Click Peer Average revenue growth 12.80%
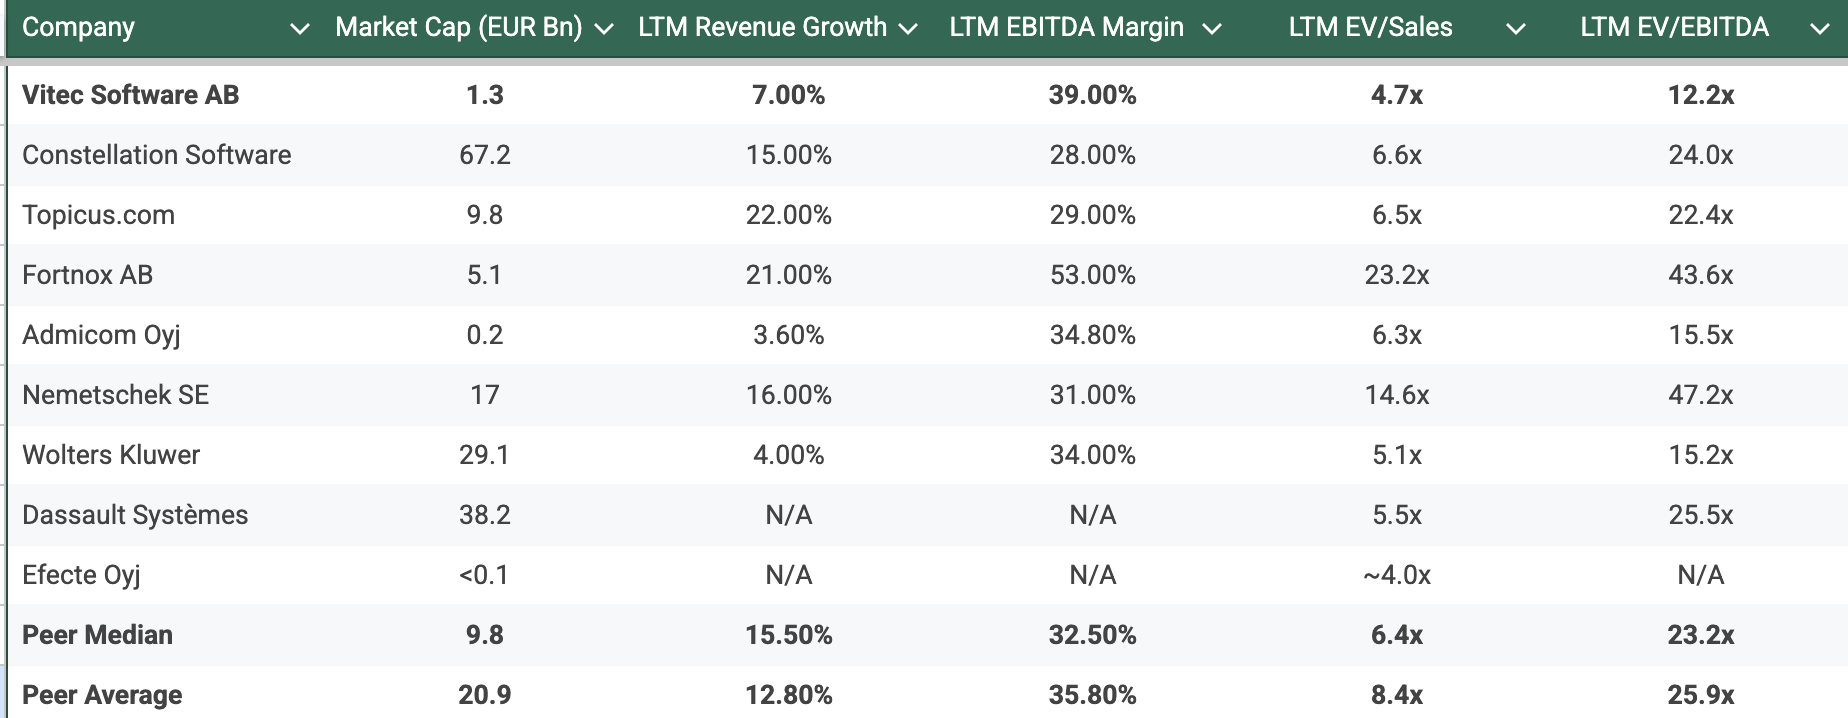1848x718 pixels. pyautogui.click(x=789, y=695)
